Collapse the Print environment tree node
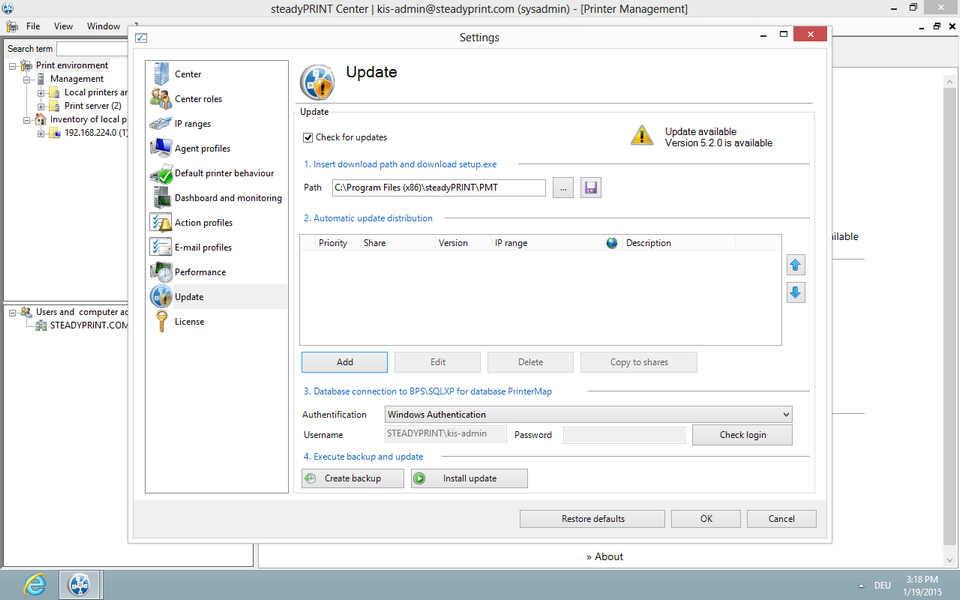 coord(12,66)
